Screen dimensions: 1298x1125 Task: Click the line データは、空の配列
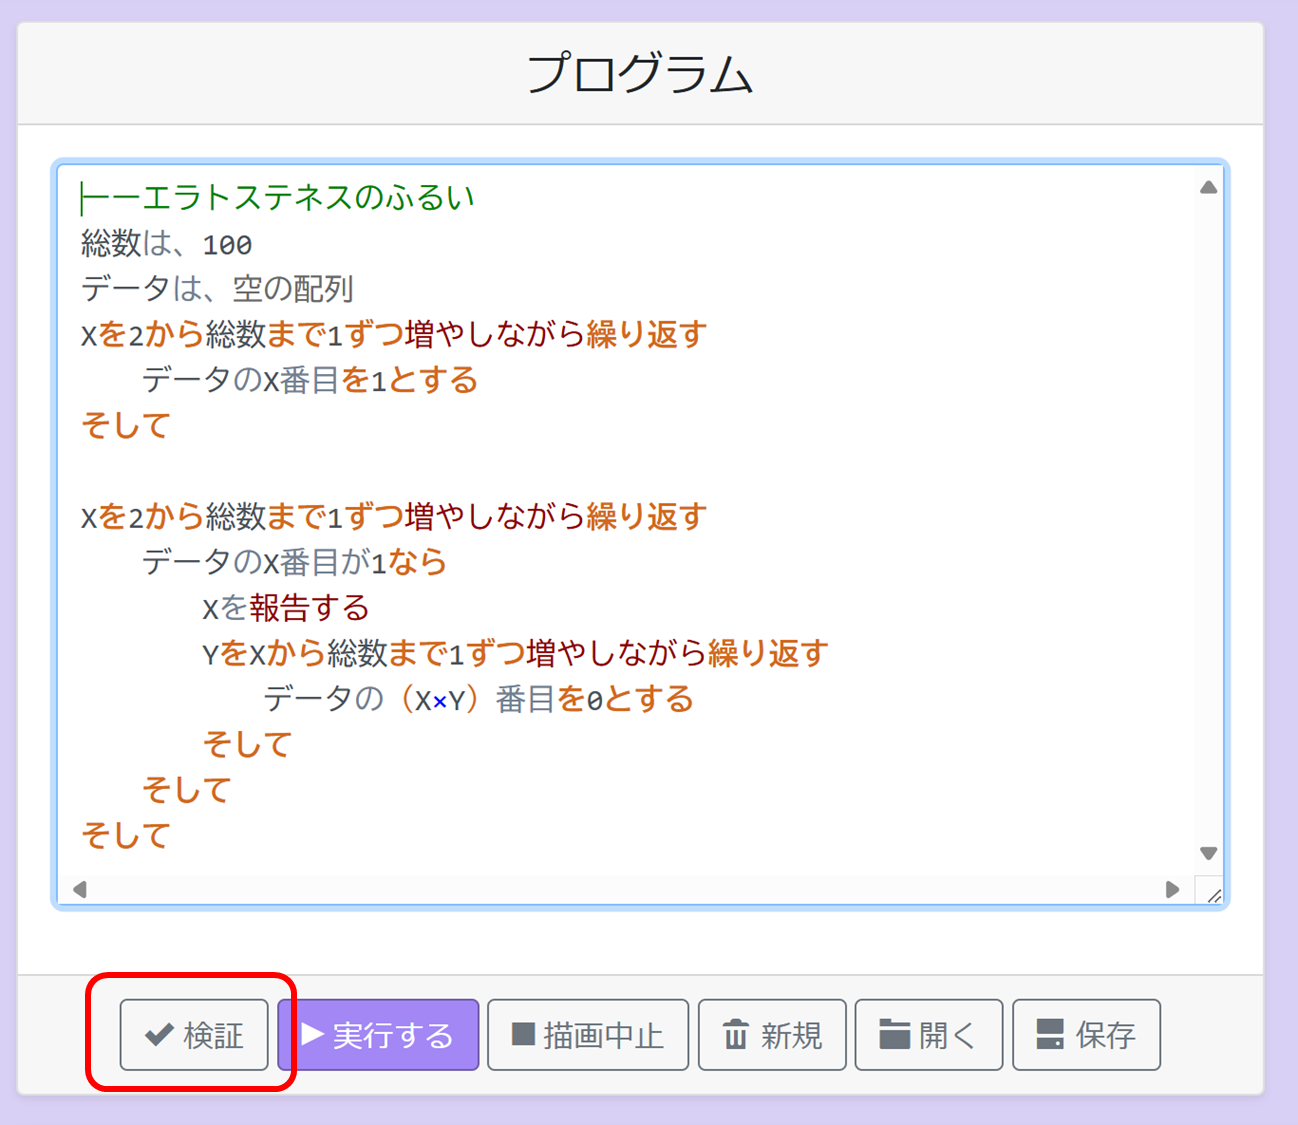217,289
